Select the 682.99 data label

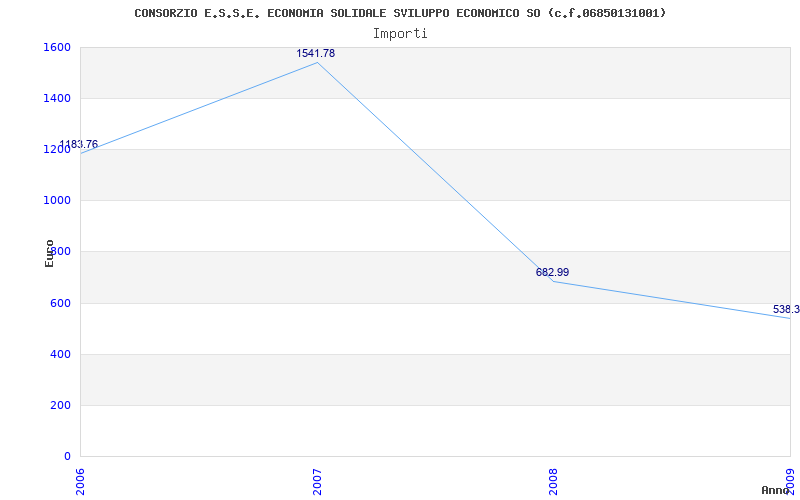552,272
